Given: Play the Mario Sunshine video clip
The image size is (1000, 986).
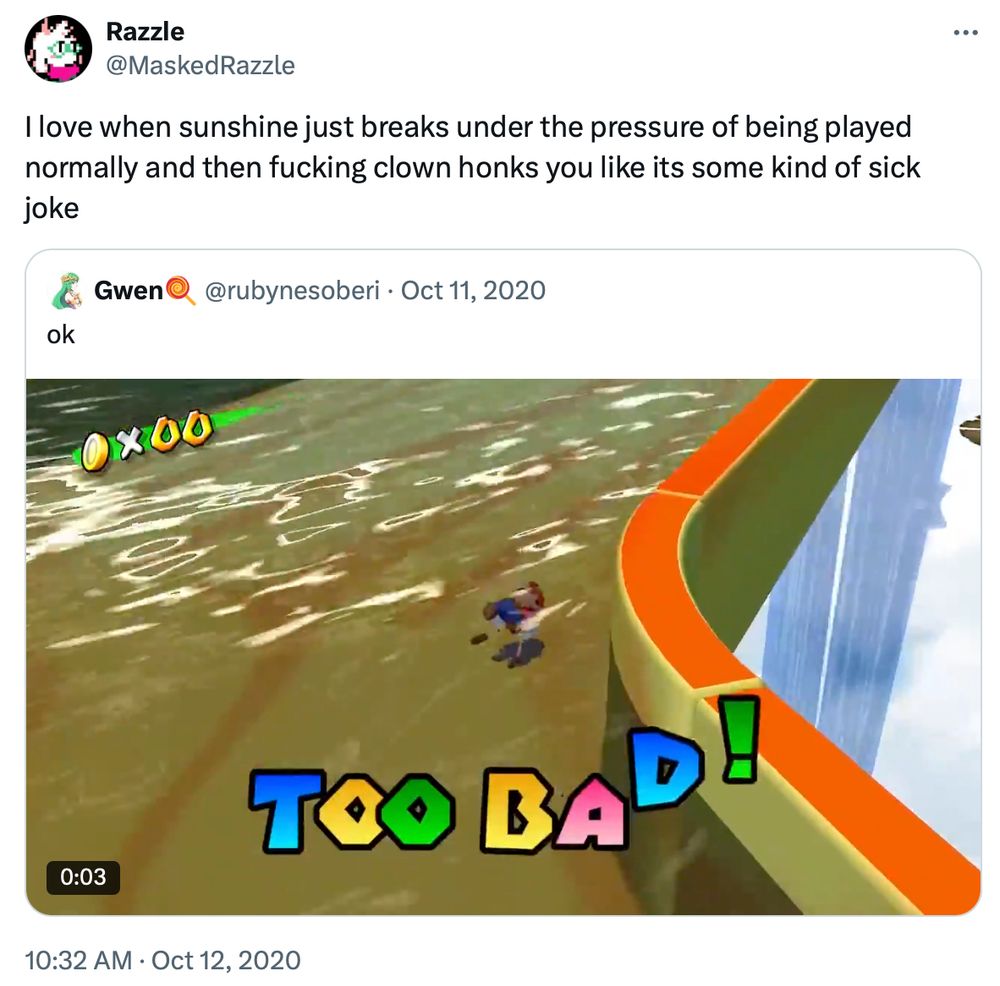Looking at the screenshot, I should 503,647.
